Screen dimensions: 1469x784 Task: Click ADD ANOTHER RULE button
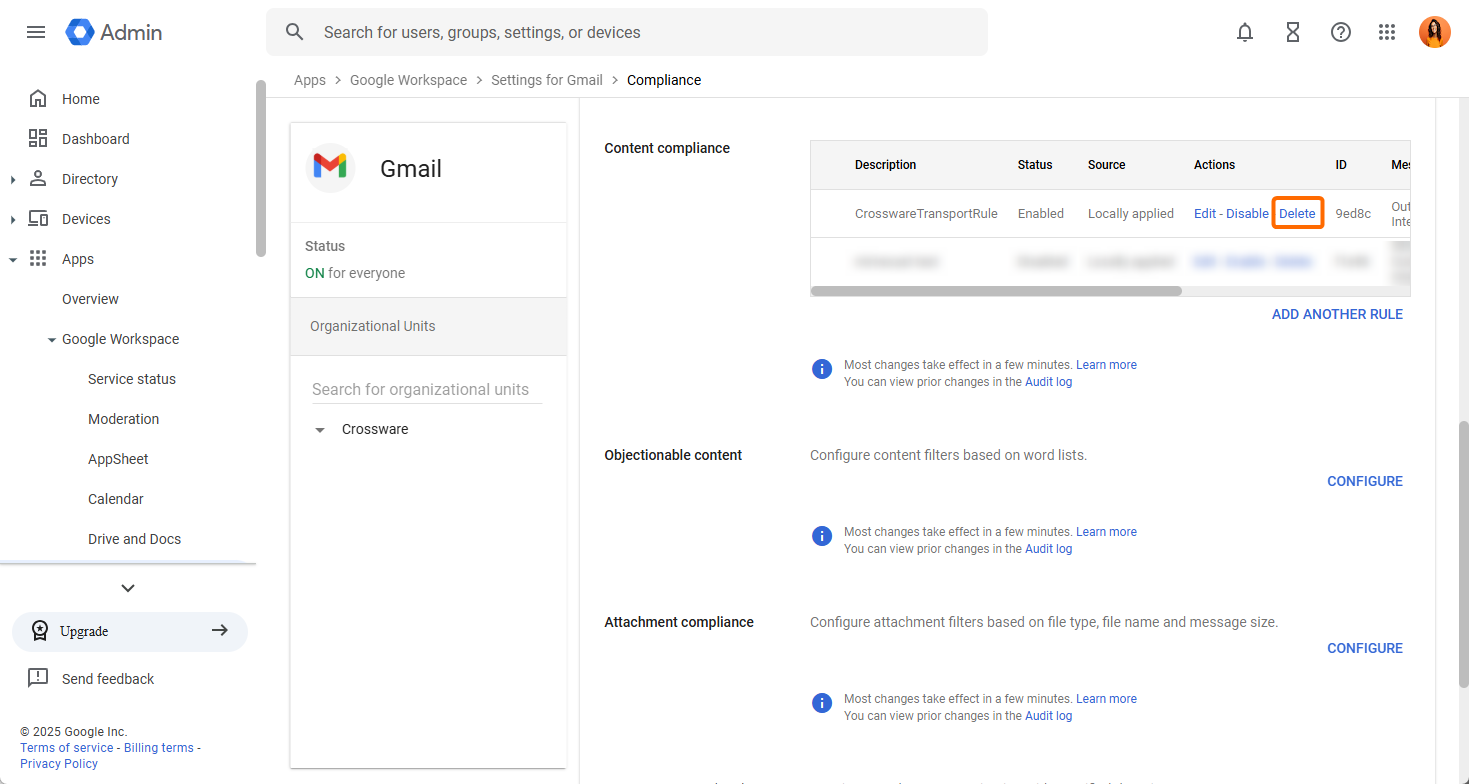click(1337, 314)
